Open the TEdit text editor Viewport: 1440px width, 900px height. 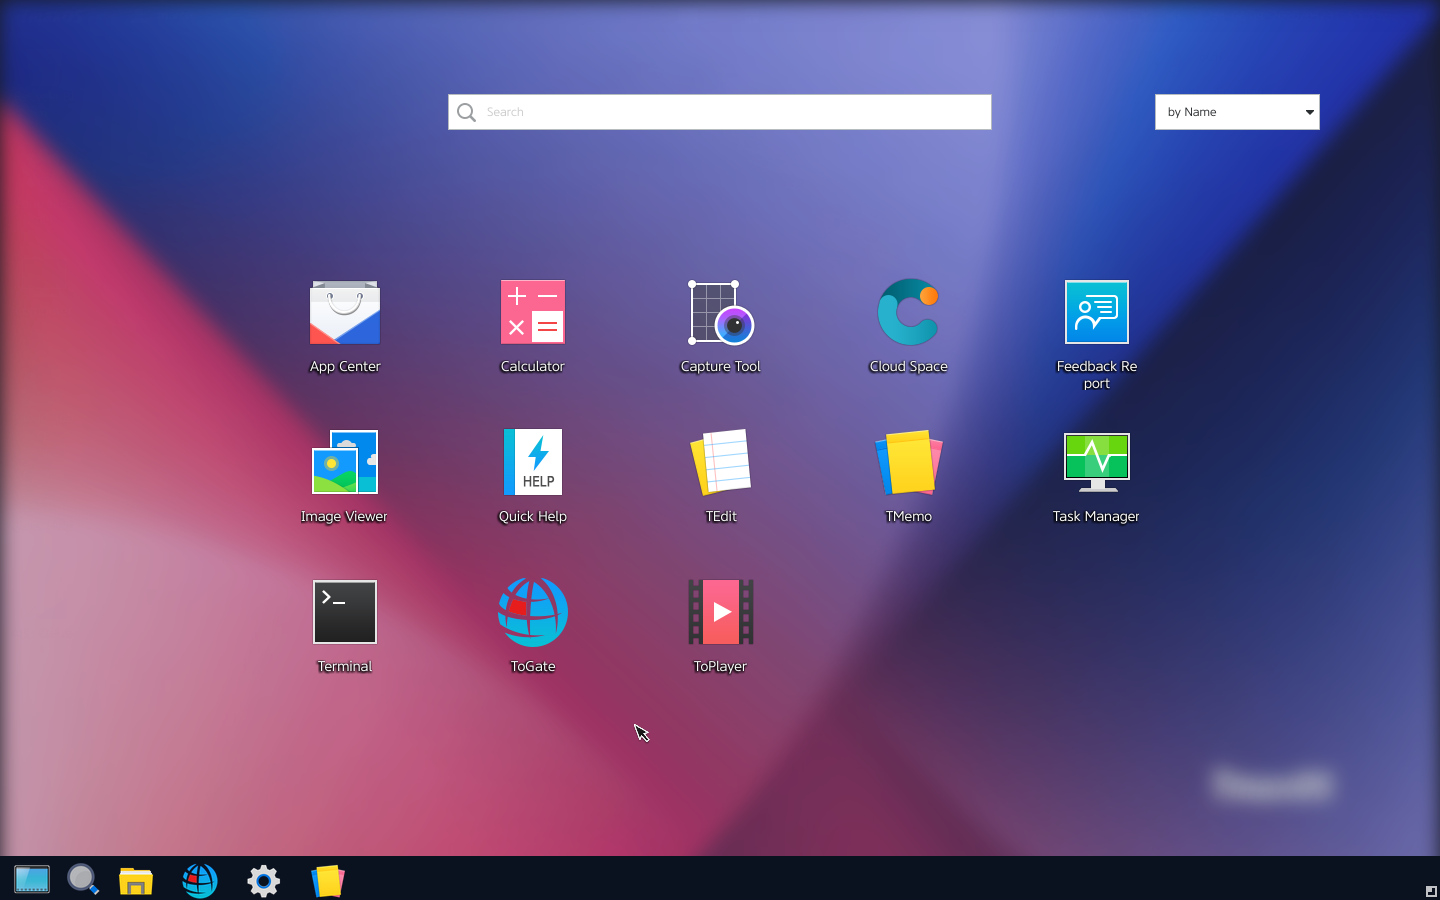720,462
